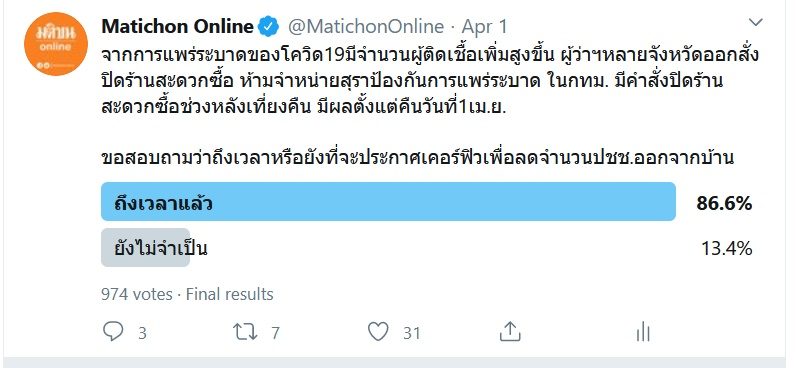Click the like count of 31
The width and height of the screenshot is (796, 368).
412,333
